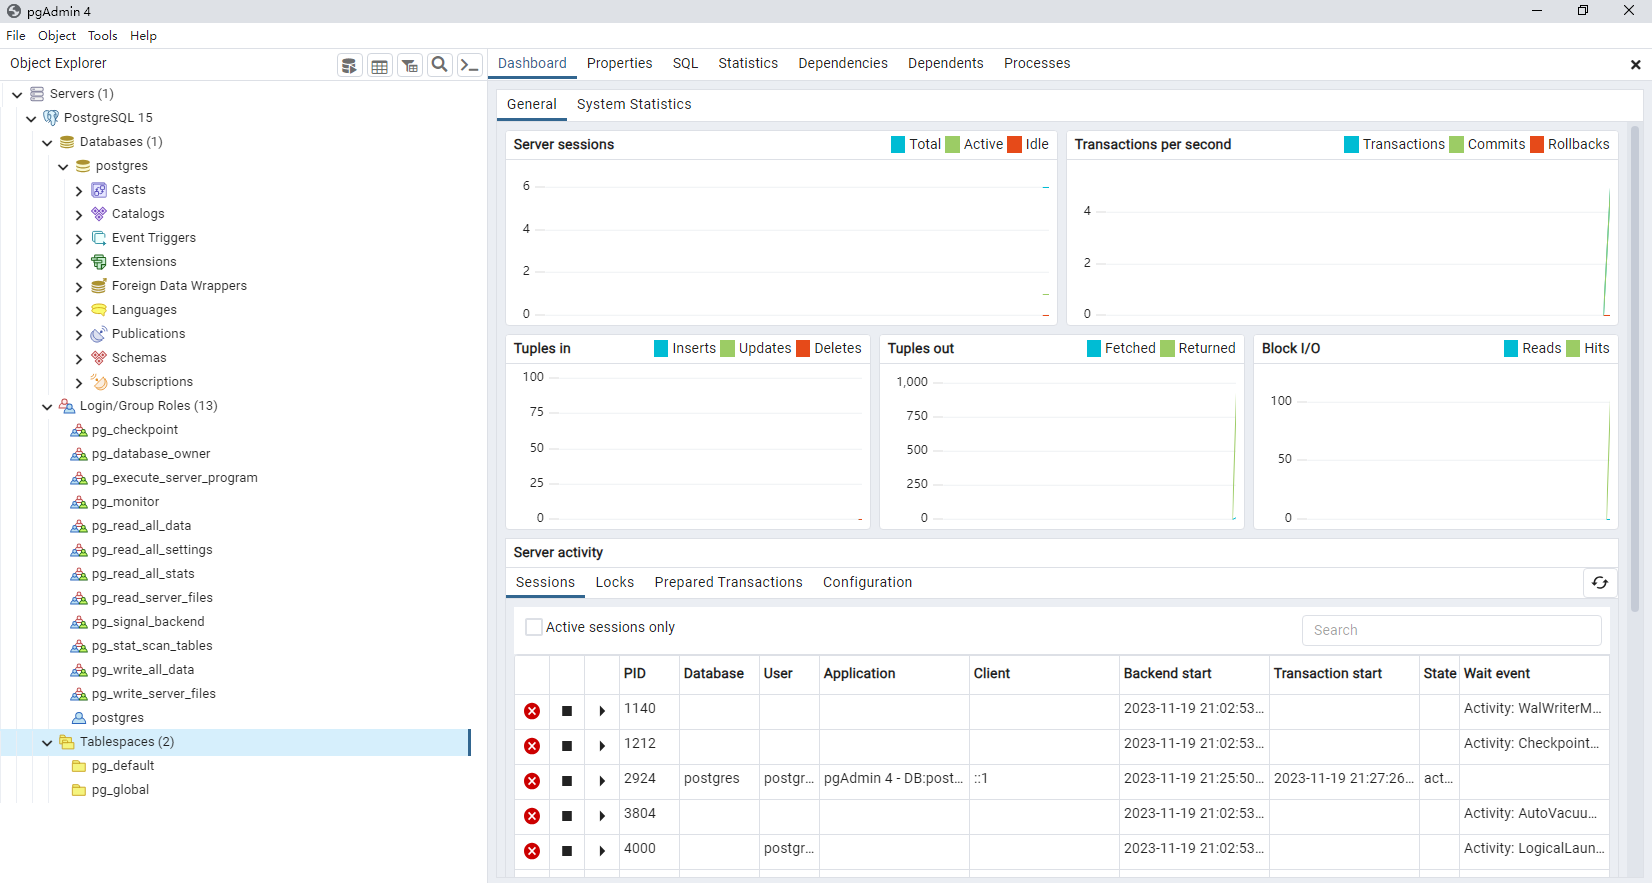The height and width of the screenshot is (883, 1652).
Task: Switch to System Statistics tab
Action: (x=634, y=104)
